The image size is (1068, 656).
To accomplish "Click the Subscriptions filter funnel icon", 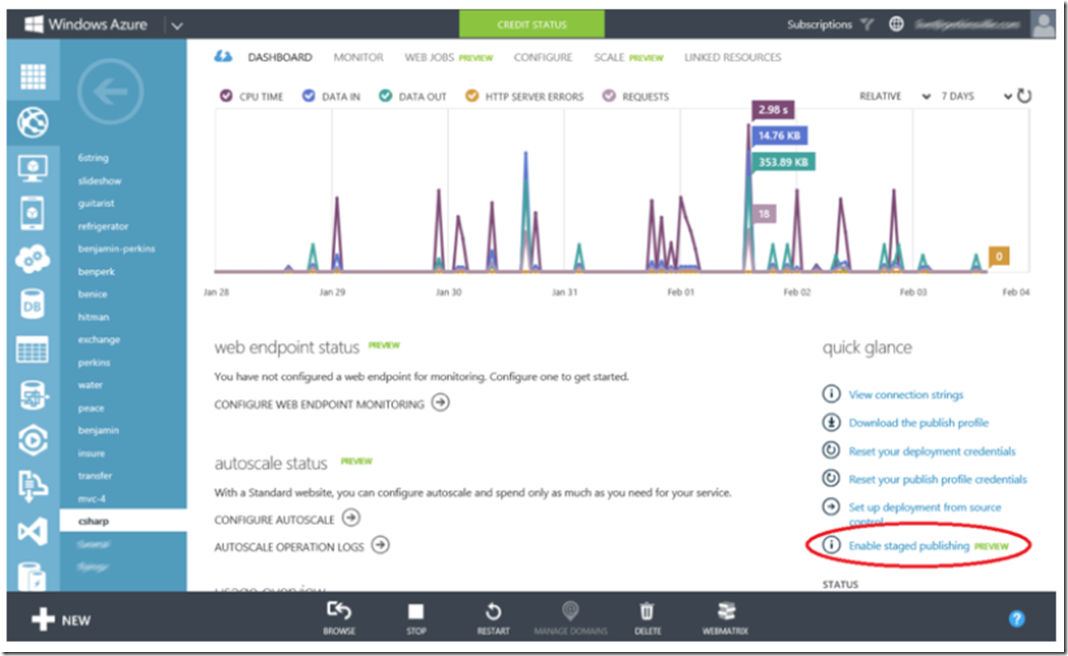I will [x=867, y=25].
